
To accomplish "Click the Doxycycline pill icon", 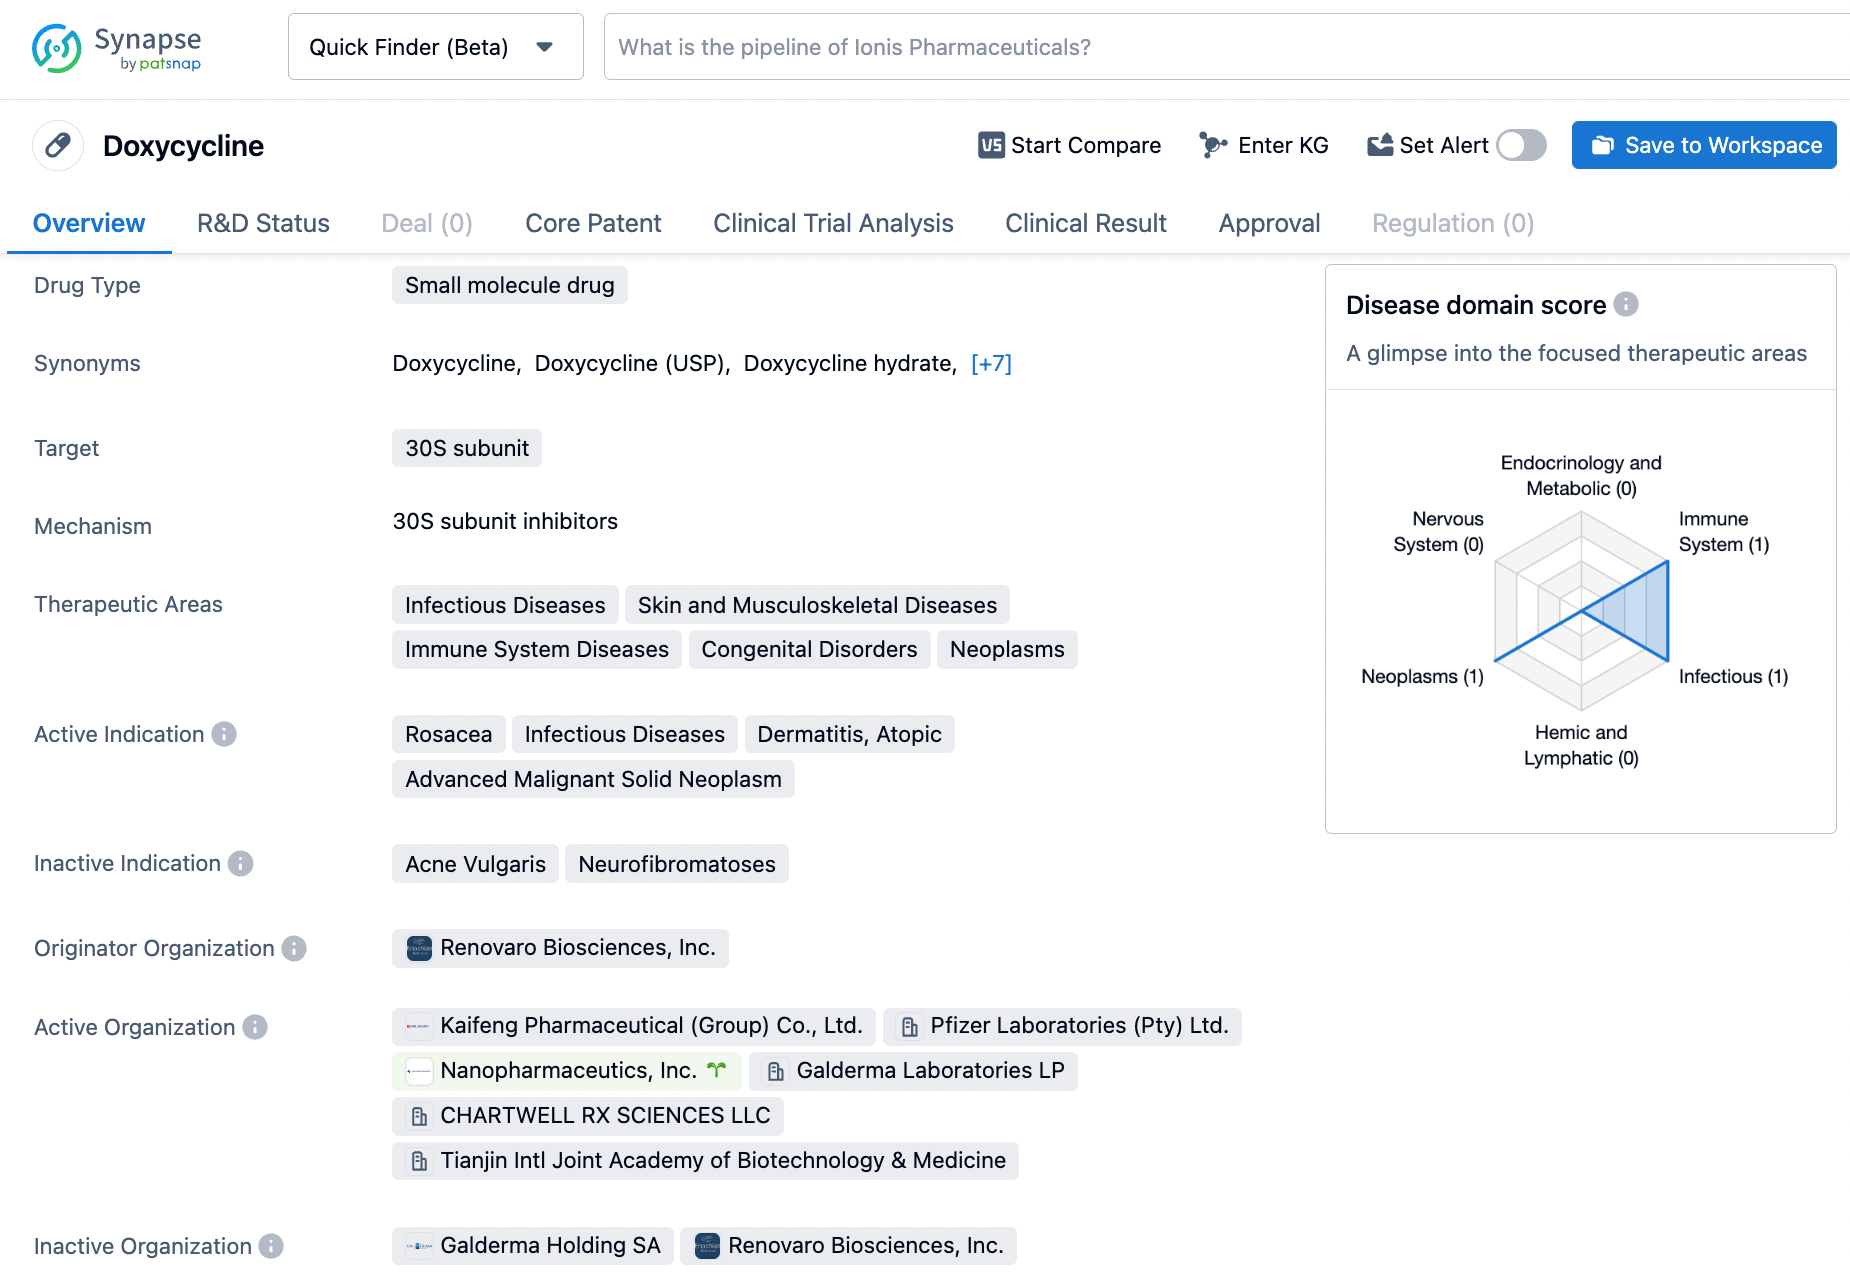I will pyautogui.click(x=58, y=146).
